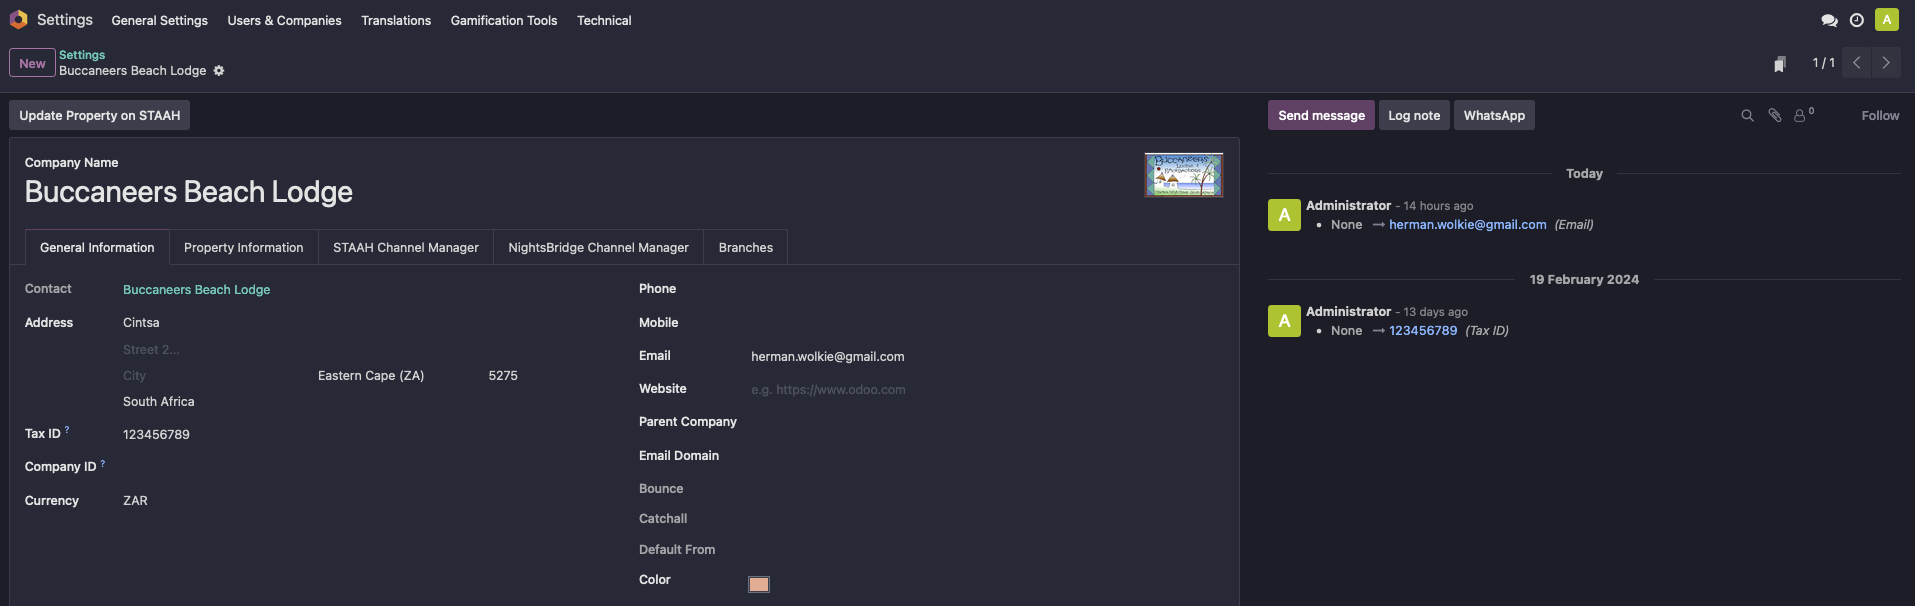Open the activities clock icon
The image size is (1915, 606).
click(1856, 20)
